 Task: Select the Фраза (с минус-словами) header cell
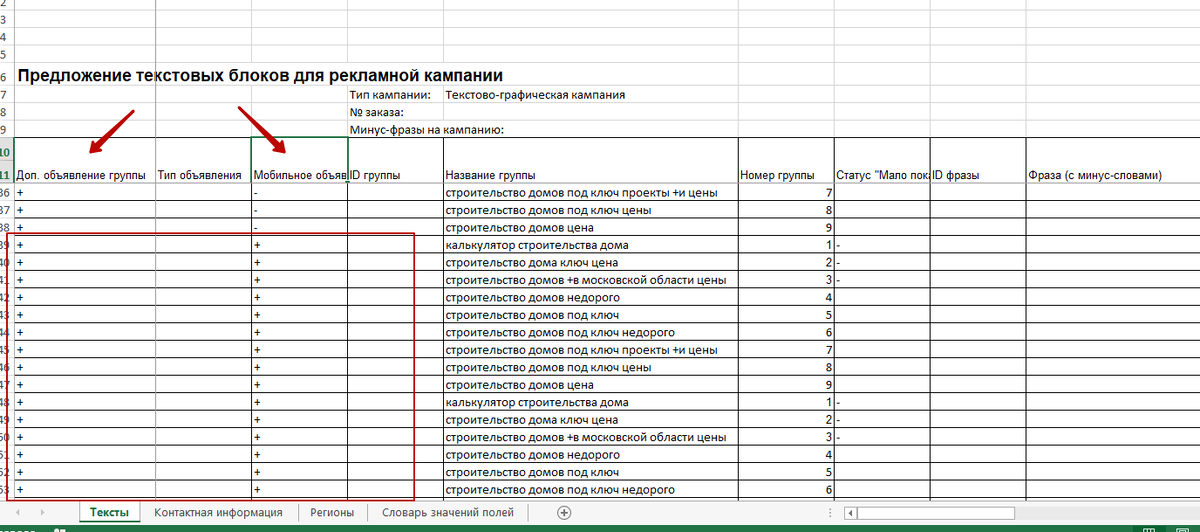click(1112, 160)
